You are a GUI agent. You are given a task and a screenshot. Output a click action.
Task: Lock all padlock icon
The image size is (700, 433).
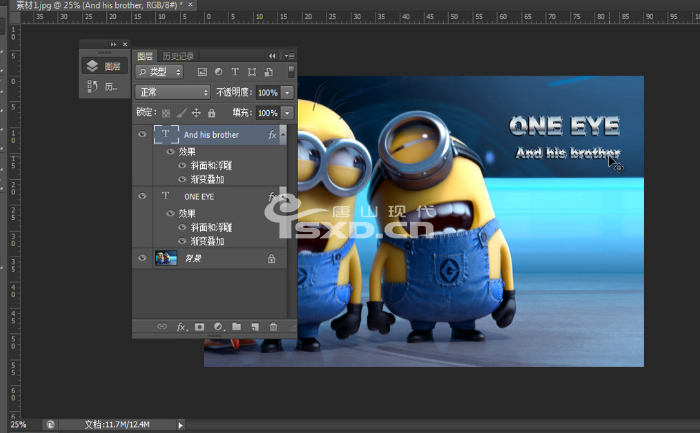point(212,113)
